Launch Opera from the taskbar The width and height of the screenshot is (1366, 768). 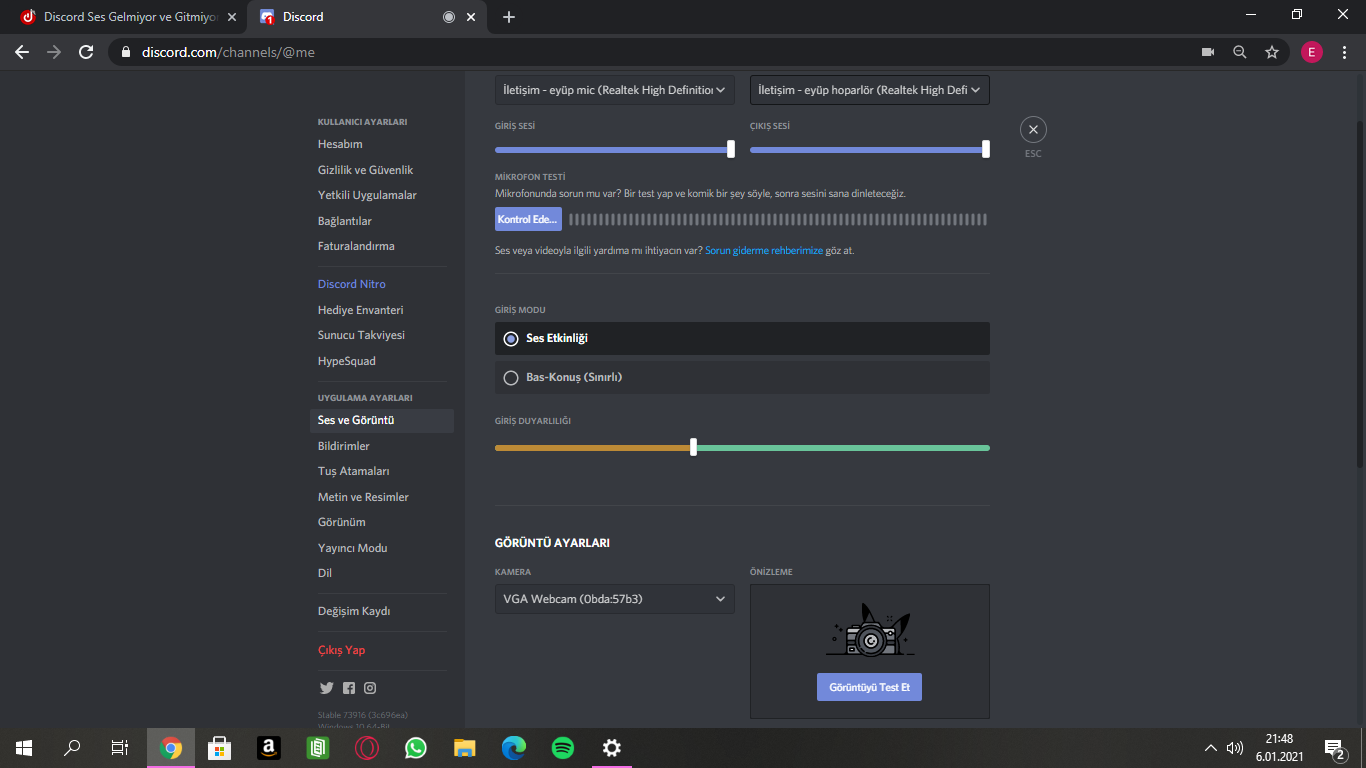[367, 748]
